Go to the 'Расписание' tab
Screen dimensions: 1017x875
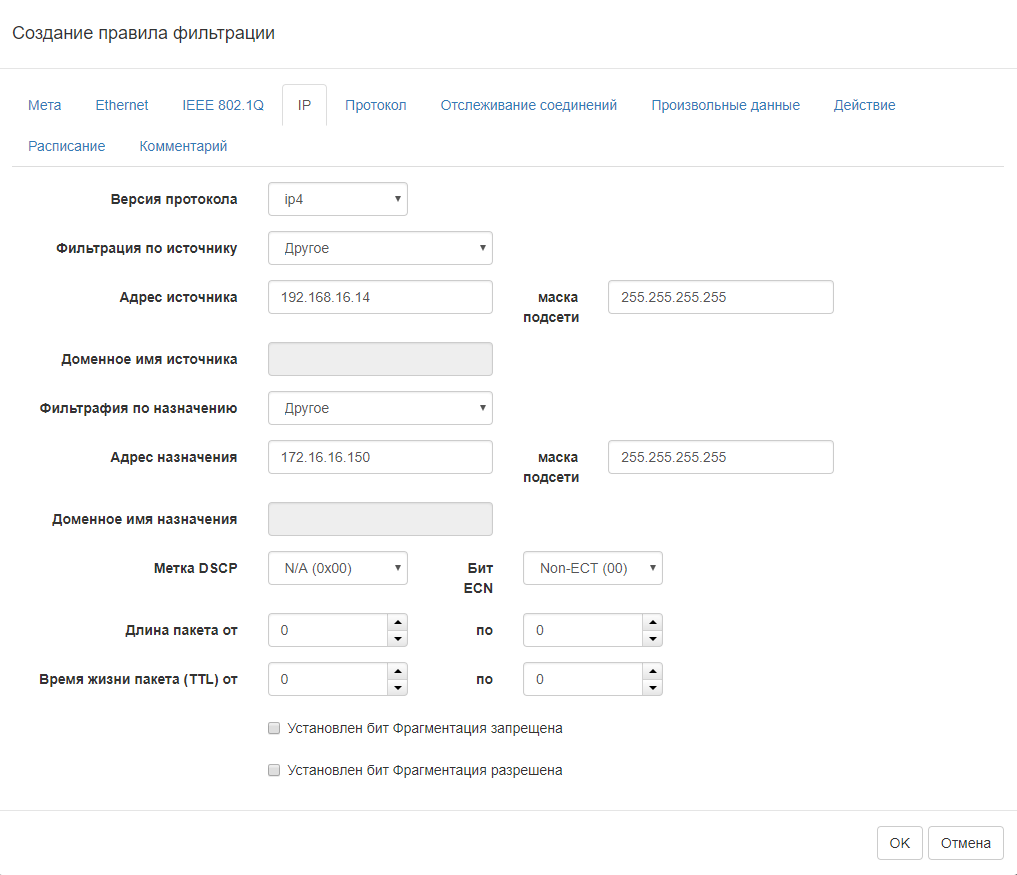pyautogui.click(x=67, y=146)
